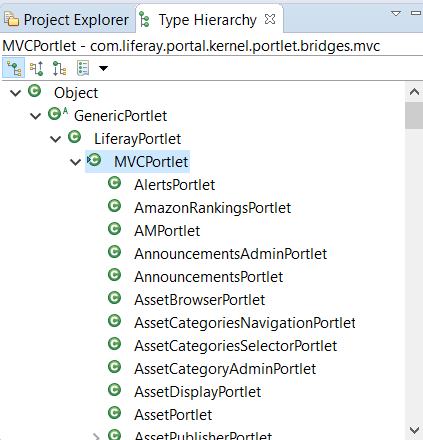Click scrollbar down arrow
Image resolution: width=423 pixels, height=440 pixels.
pos(414,430)
